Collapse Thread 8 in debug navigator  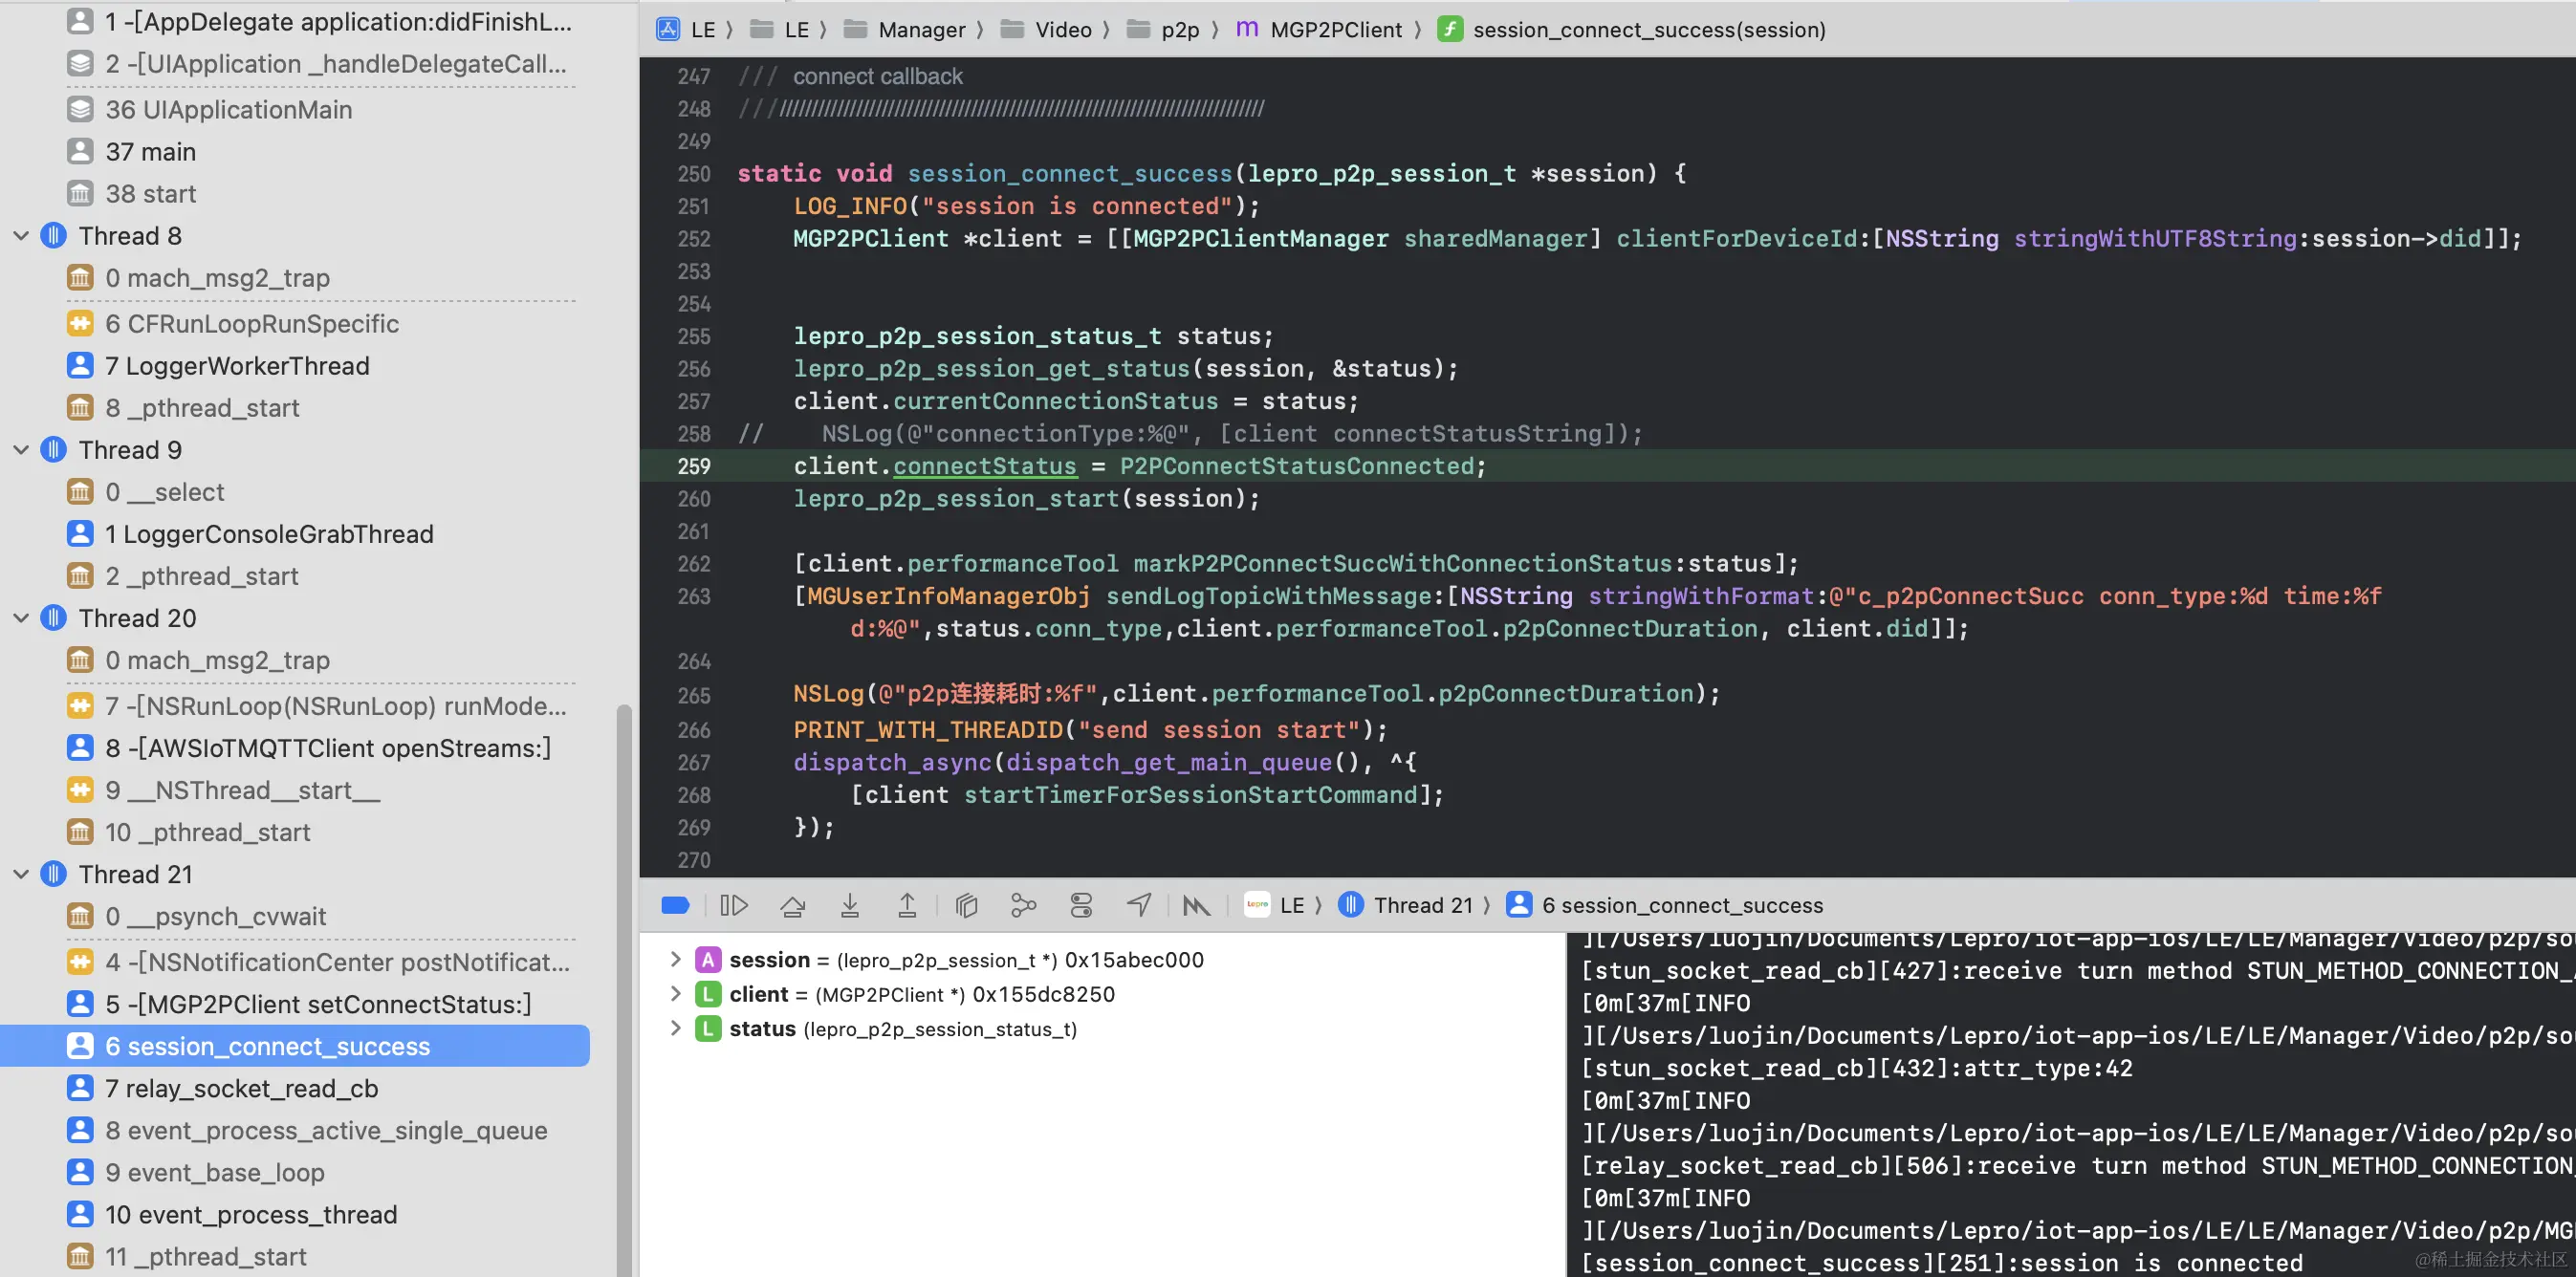tap(21, 236)
